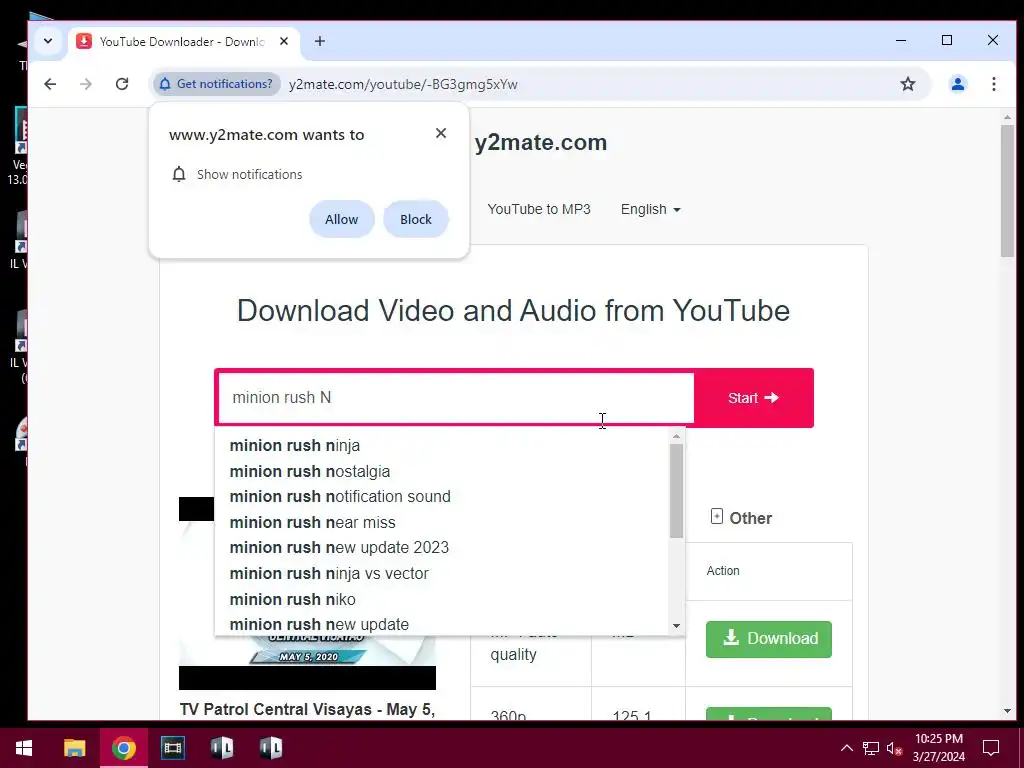
Task: Select suggestion minion rush ninja vs vector
Action: [441, 573]
